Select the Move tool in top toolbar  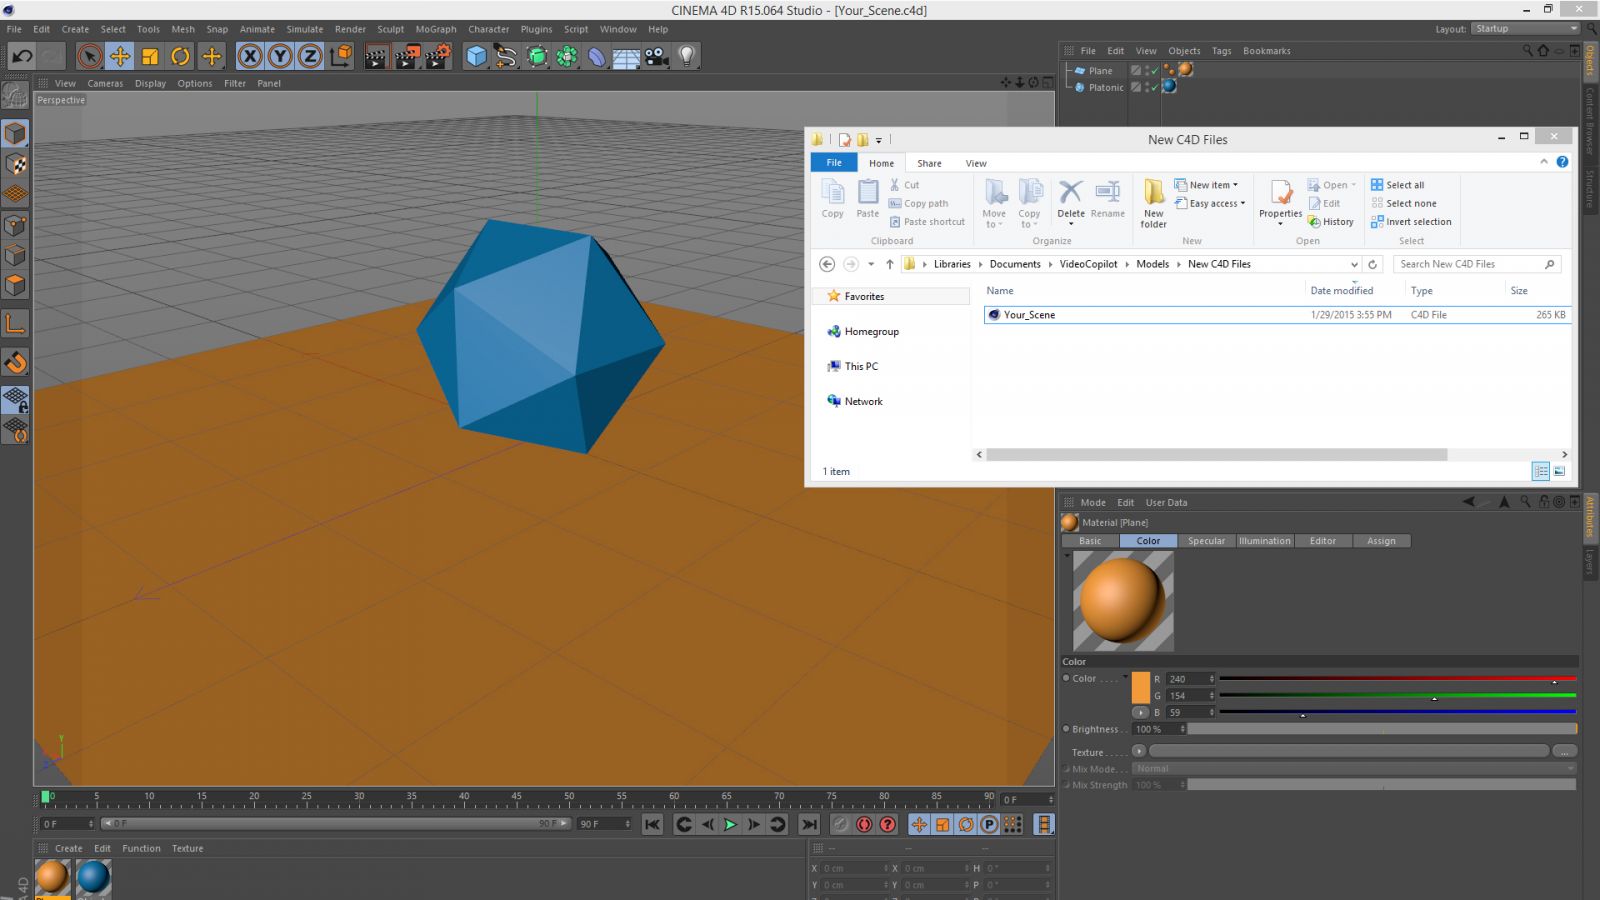pos(120,57)
